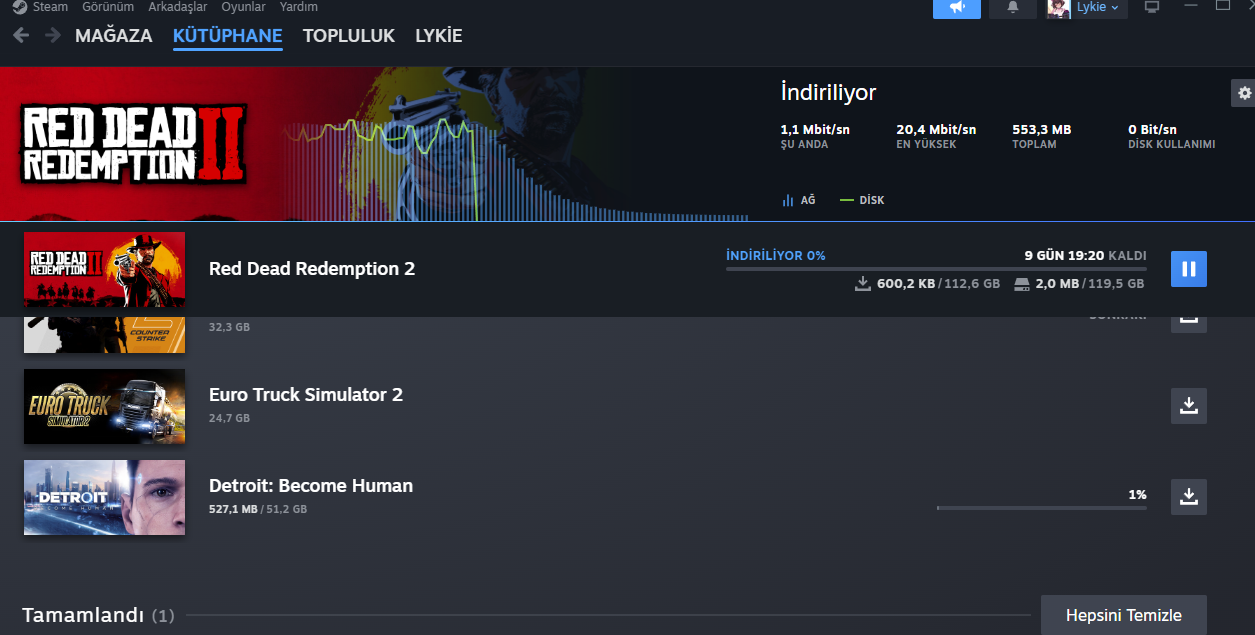Click Red Dead Redemption 2 thumbnail
Viewport: 1255px width, 635px height.
coord(105,269)
